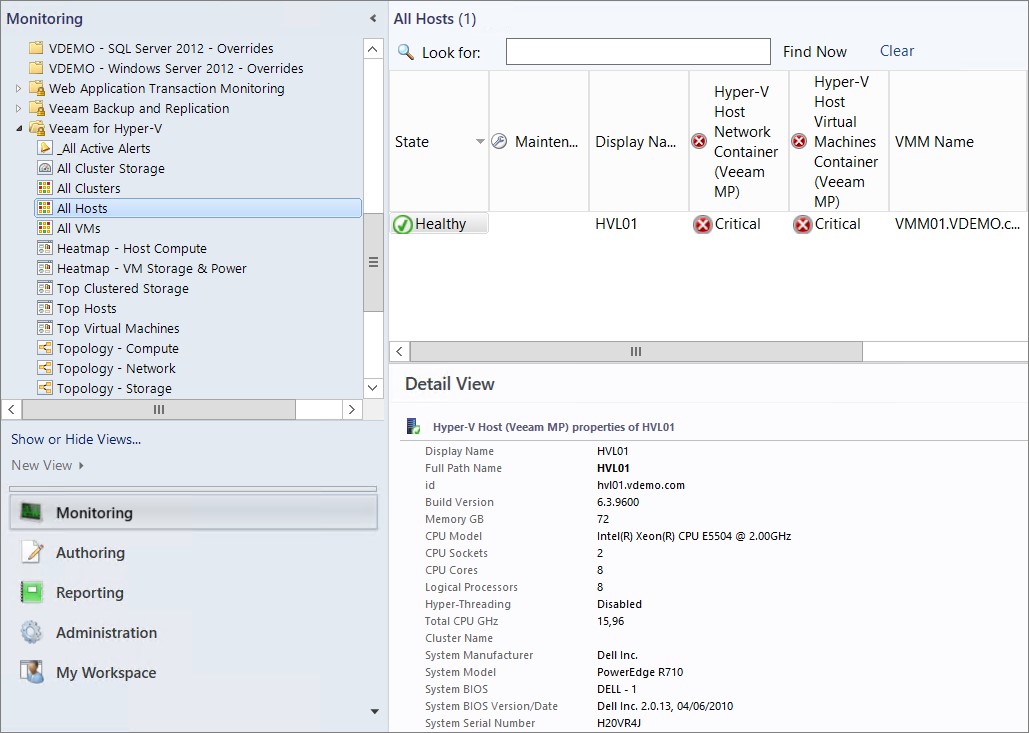Click the navigation tree vertical scrollbar thumb
The image size is (1029, 733).
[x=373, y=262]
